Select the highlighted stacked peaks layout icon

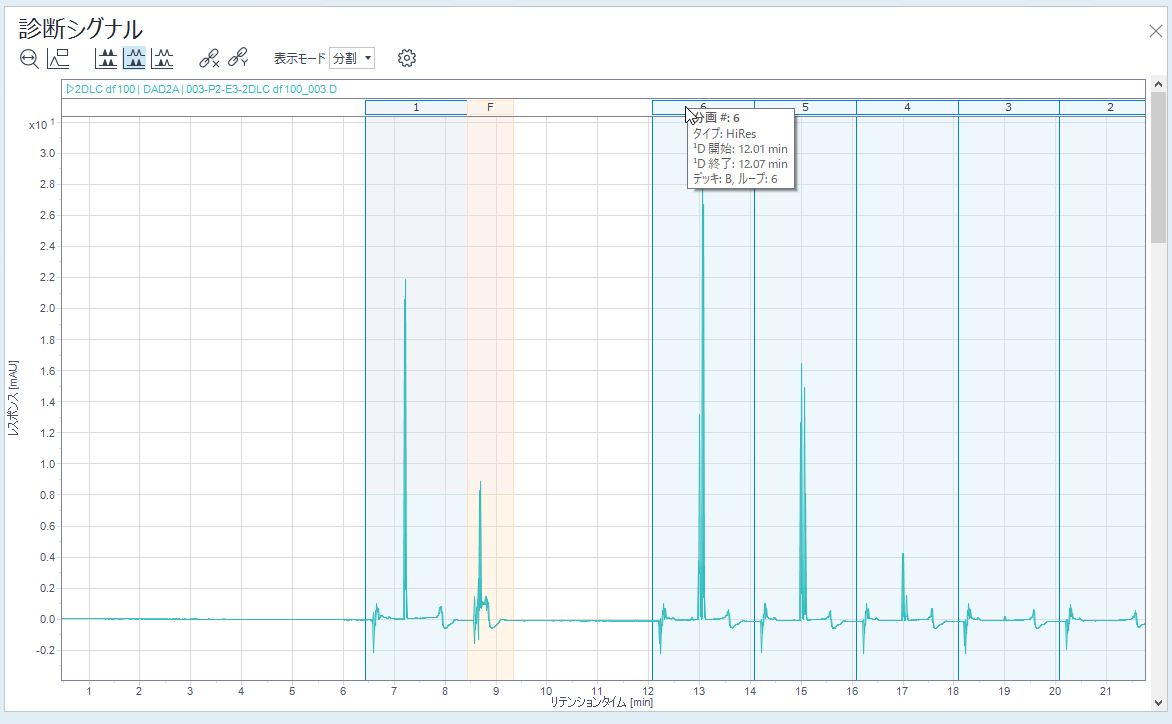tap(135, 58)
